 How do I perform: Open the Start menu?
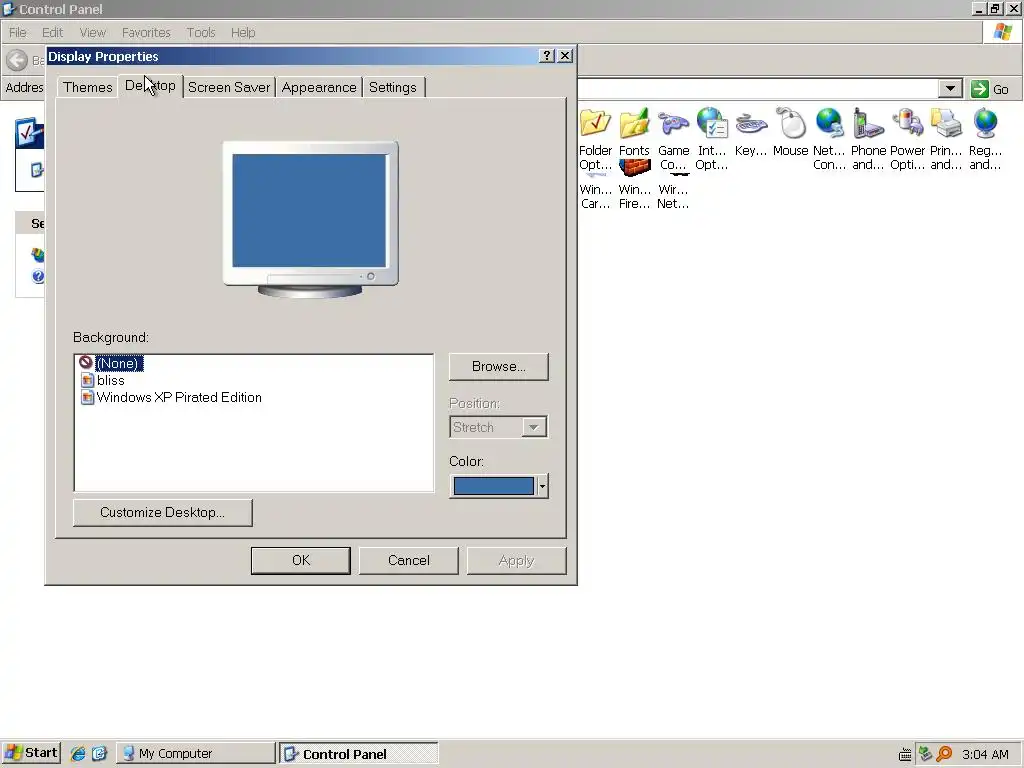(x=31, y=753)
